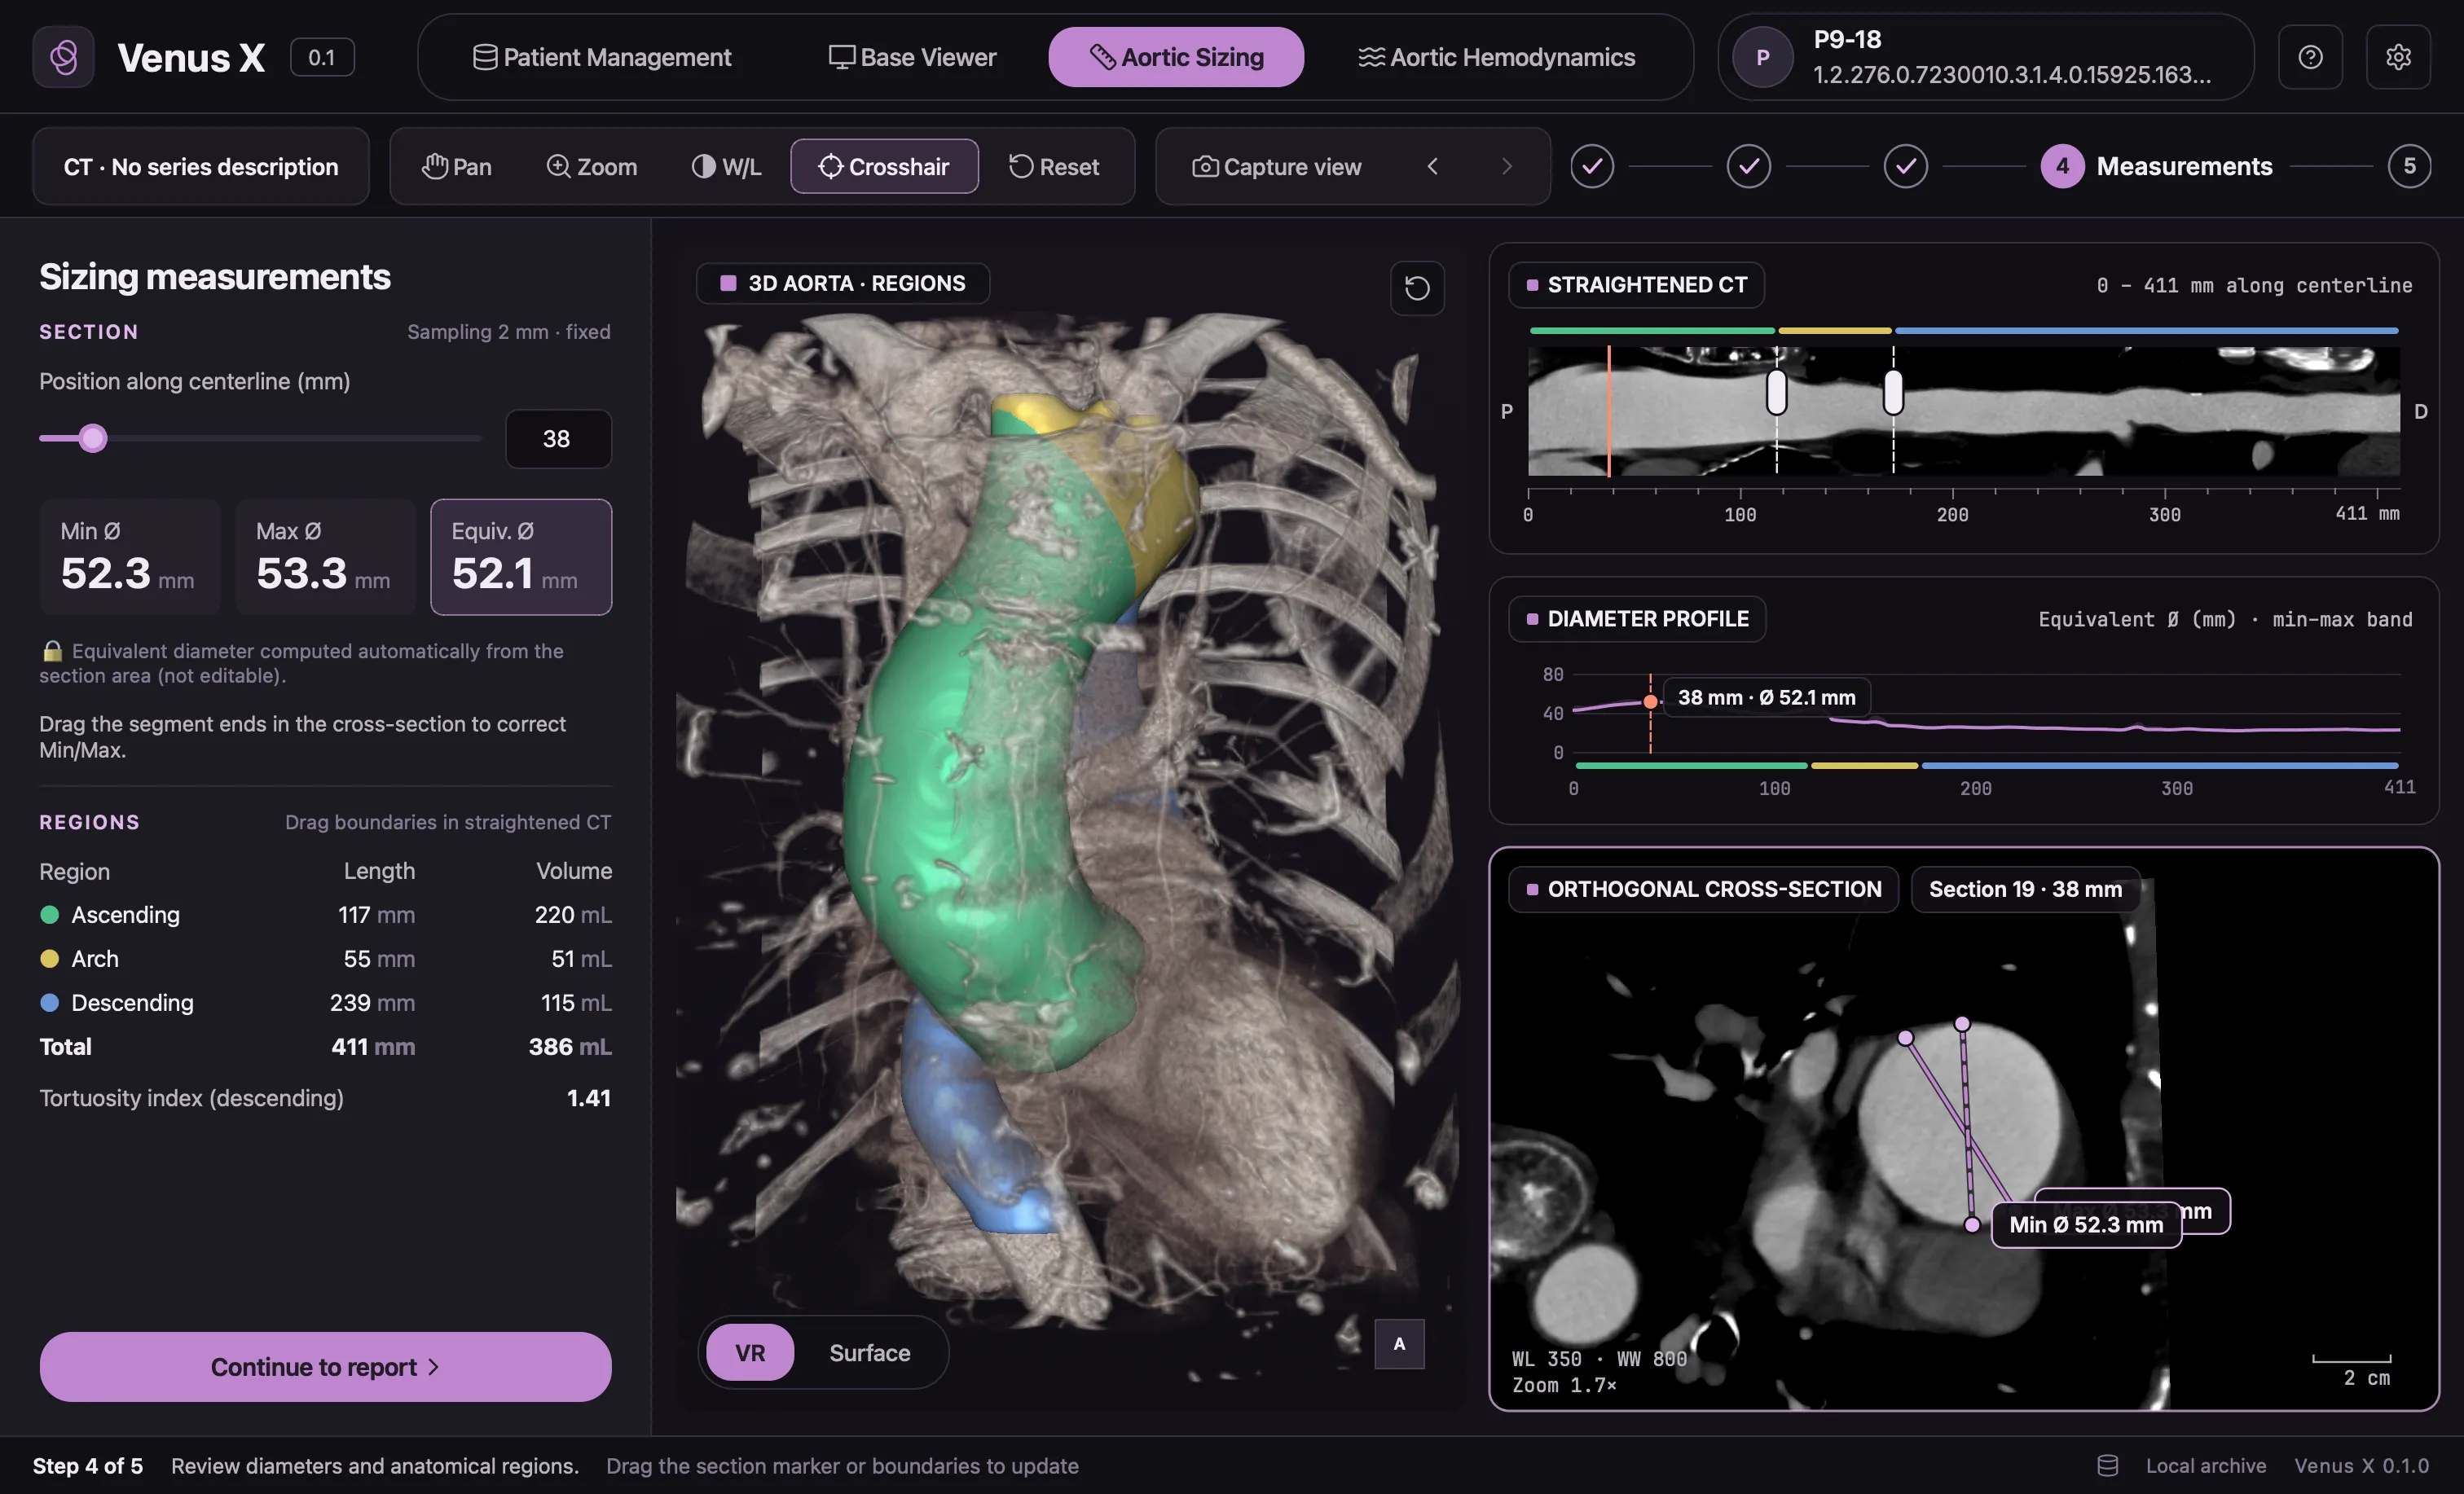The height and width of the screenshot is (1494, 2464).
Task: Open the help question-mark icon
Action: coord(2310,57)
